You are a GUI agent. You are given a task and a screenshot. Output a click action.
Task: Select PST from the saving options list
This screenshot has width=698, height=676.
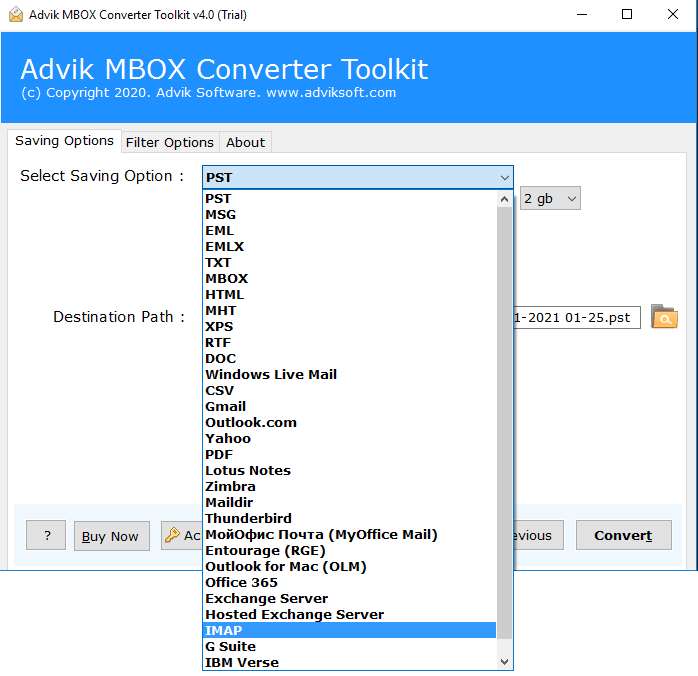349,198
